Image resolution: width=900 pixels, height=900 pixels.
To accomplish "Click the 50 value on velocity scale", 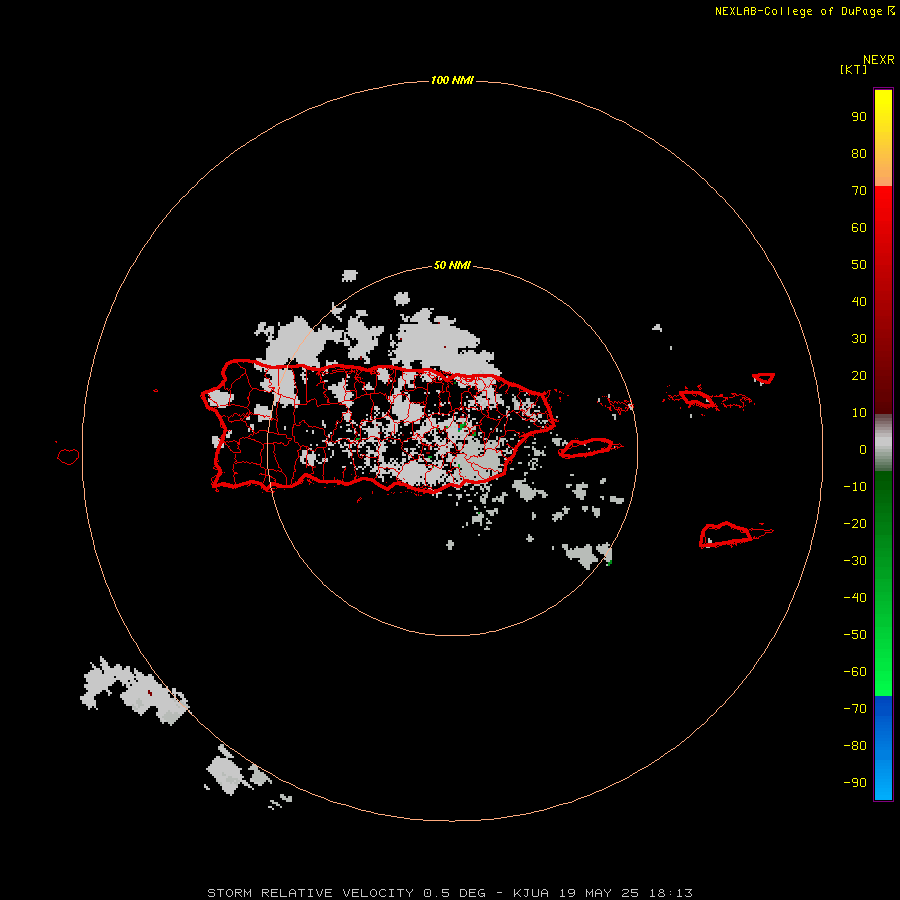I will pos(859,265).
